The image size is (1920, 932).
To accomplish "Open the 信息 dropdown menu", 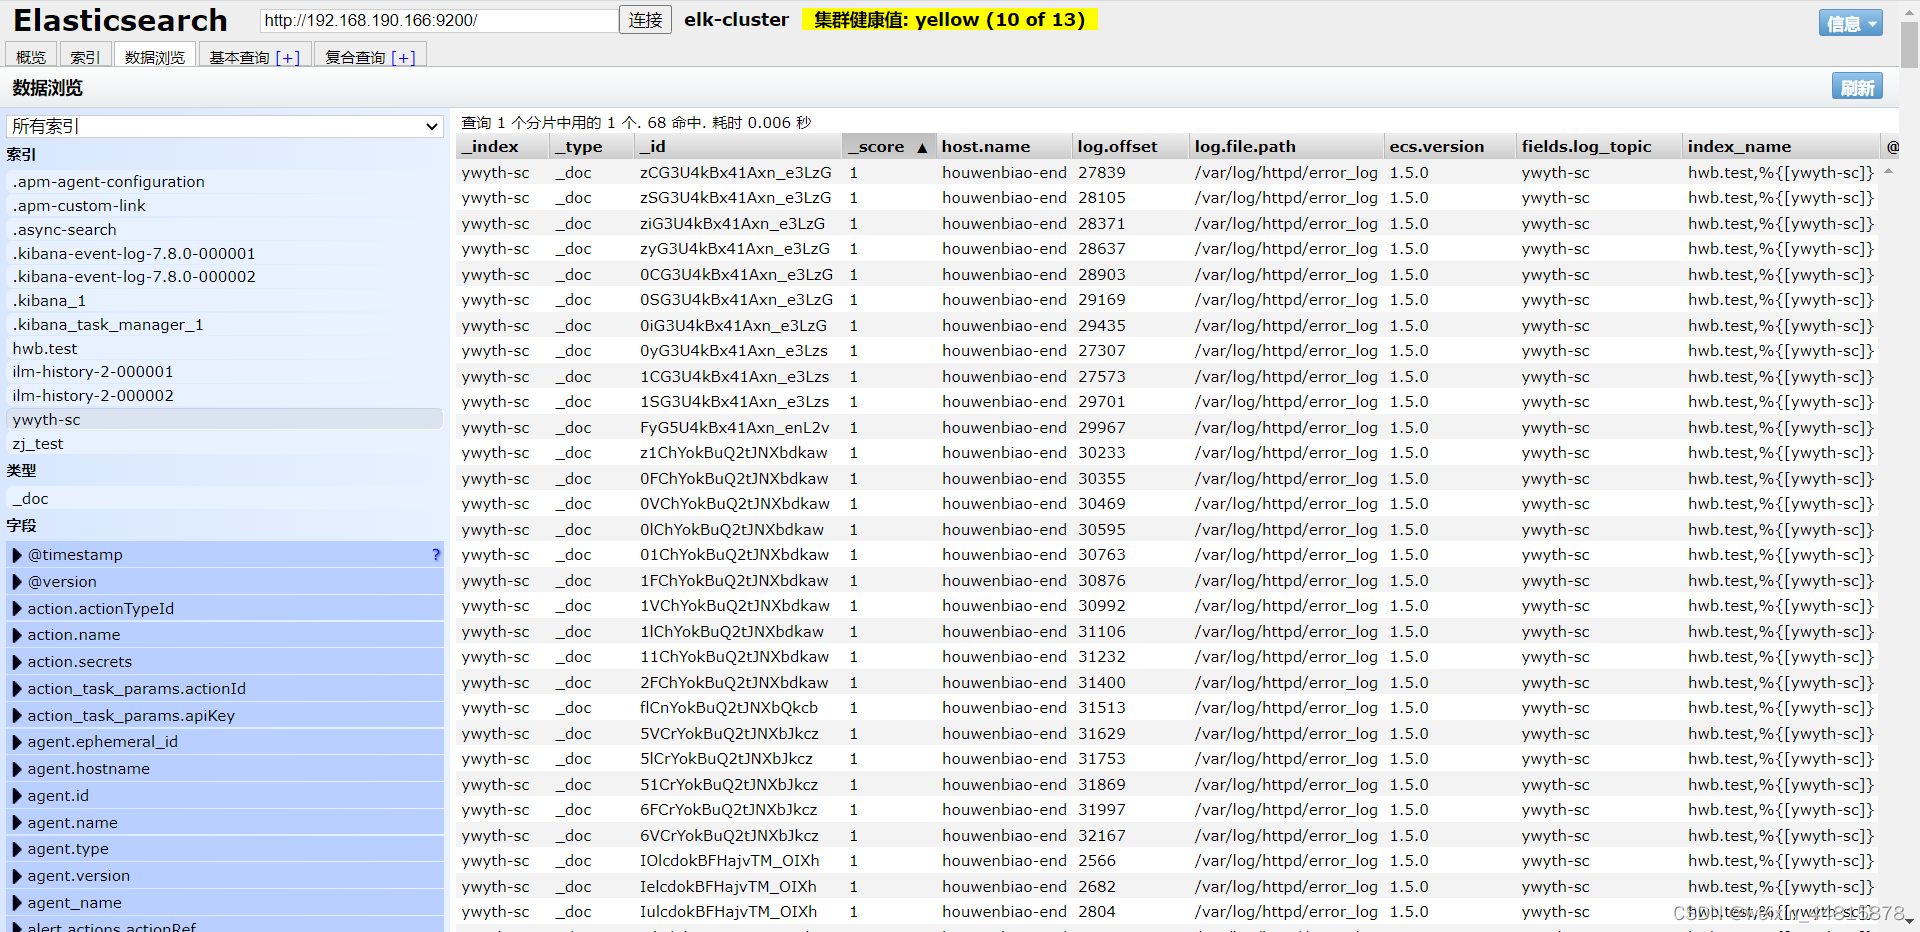I will pyautogui.click(x=1850, y=23).
